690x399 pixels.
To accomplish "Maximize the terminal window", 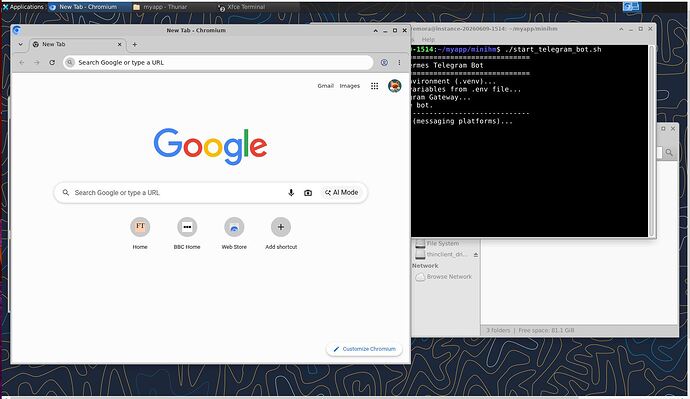I will coord(641,29).
